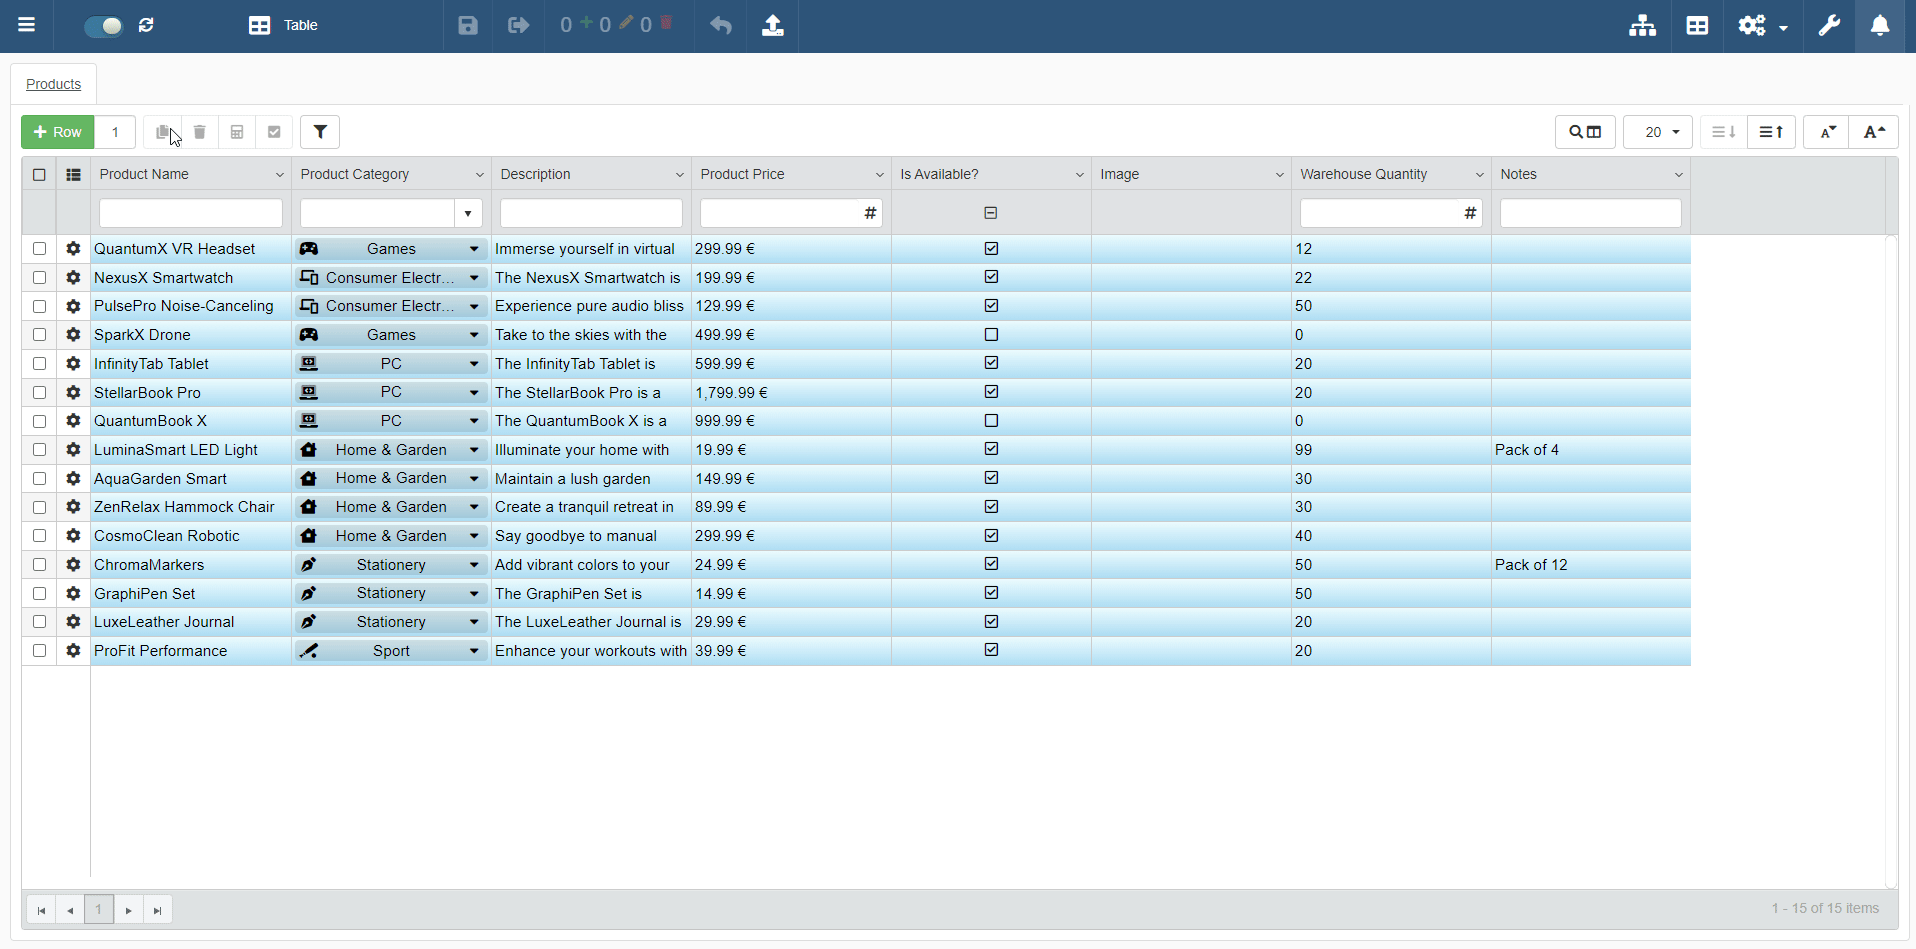Click the save disk icon
1916x949 pixels.
coord(468,25)
